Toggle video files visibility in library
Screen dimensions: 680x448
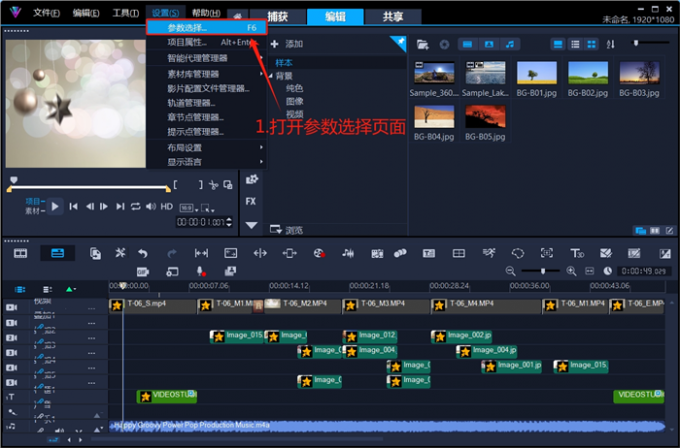[468, 44]
